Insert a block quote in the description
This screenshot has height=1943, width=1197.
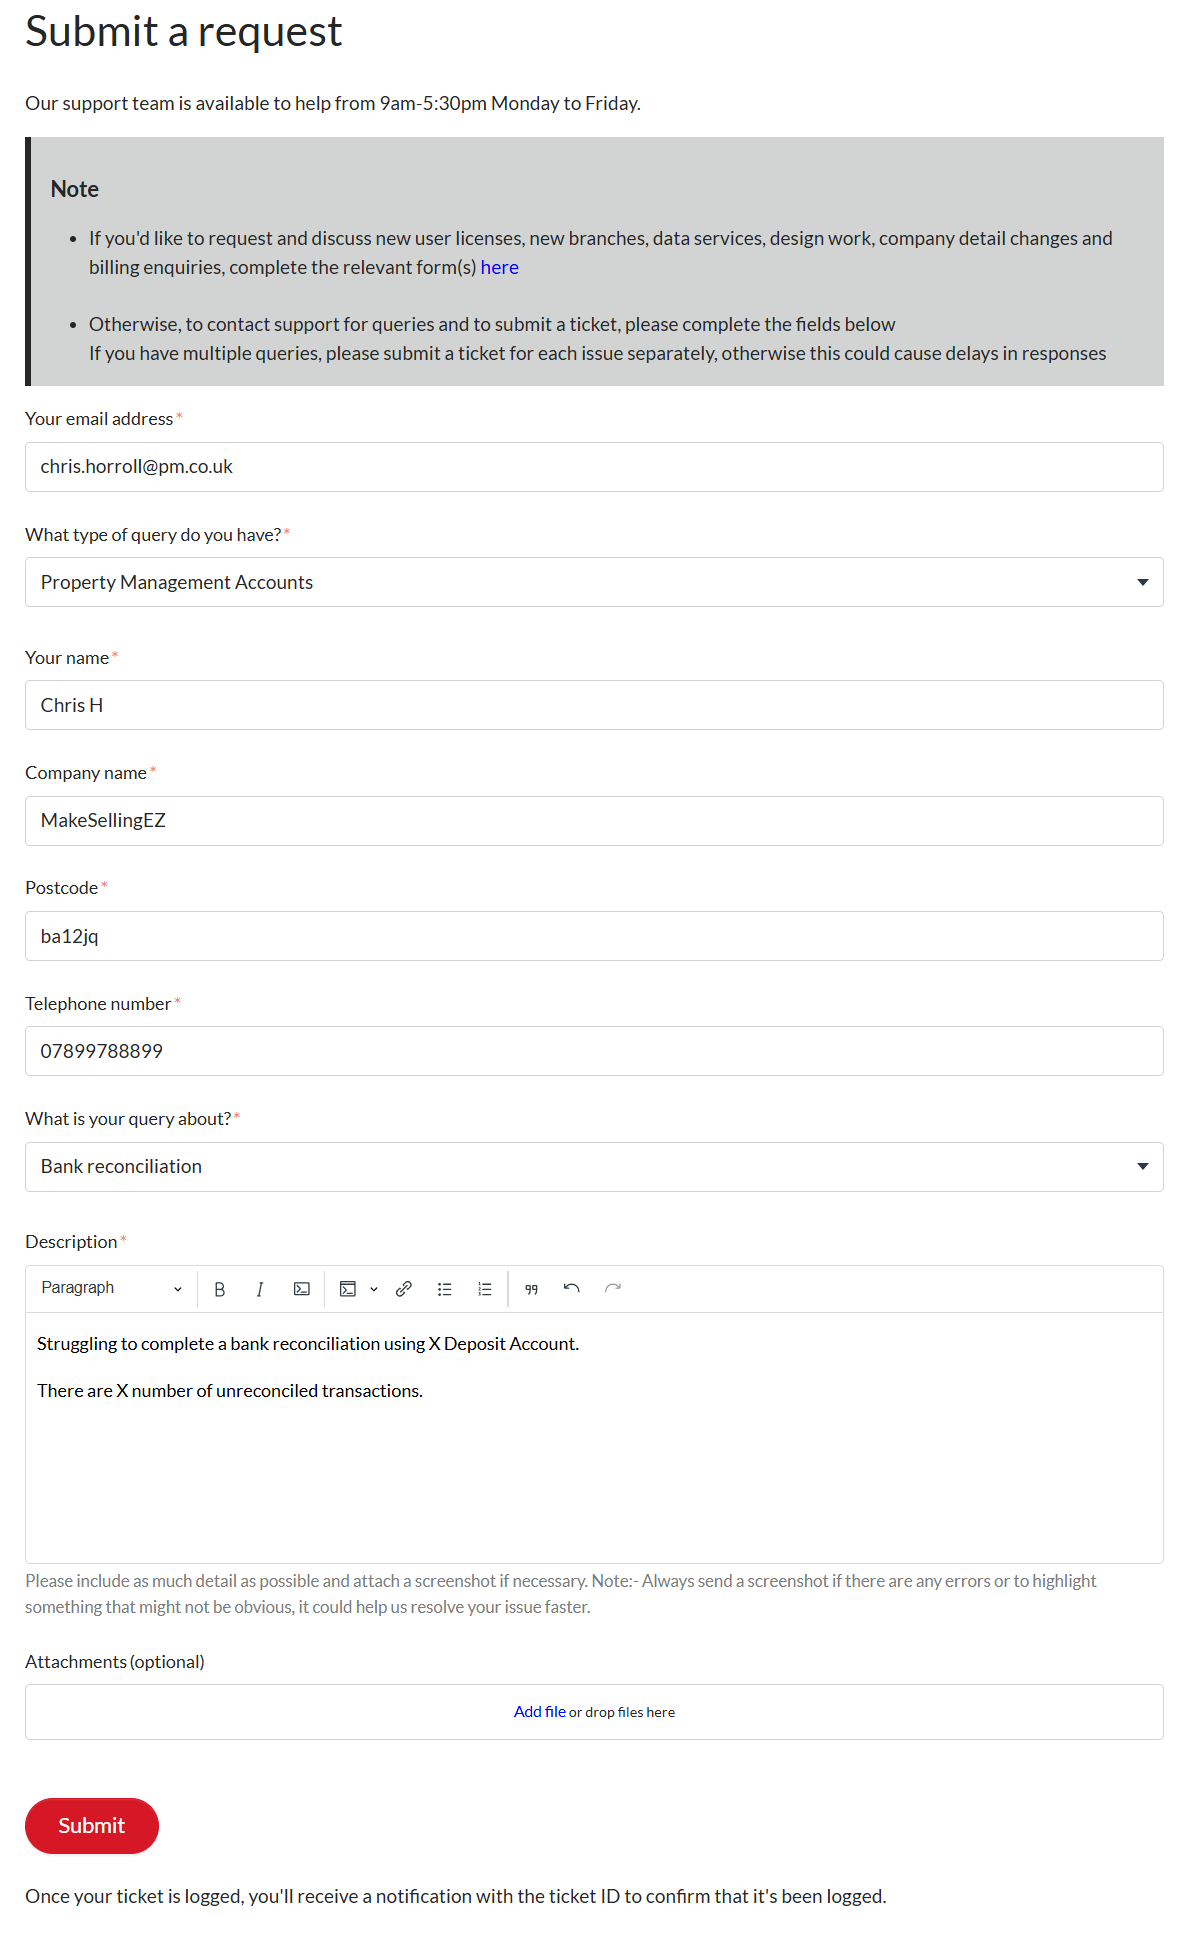tap(532, 1288)
